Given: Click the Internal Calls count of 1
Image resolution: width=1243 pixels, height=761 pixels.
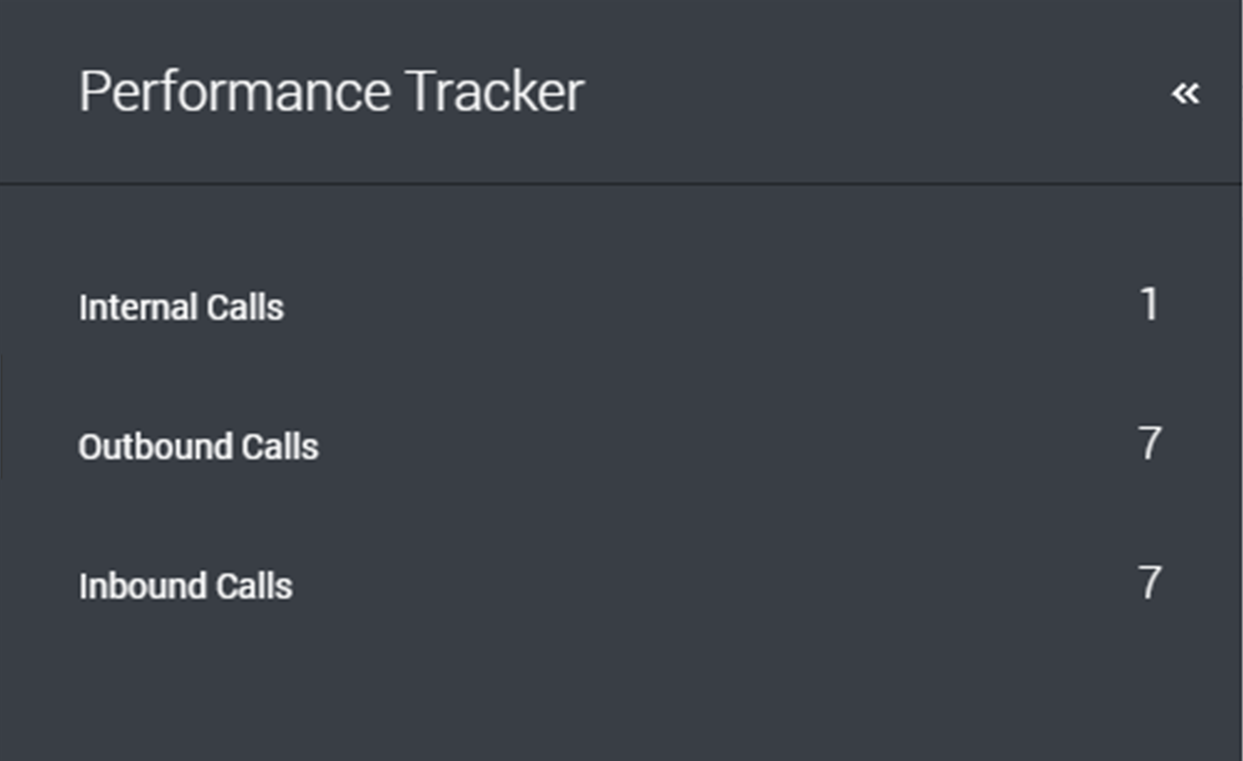Looking at the screenshot, I should [x=1150, y=305].
